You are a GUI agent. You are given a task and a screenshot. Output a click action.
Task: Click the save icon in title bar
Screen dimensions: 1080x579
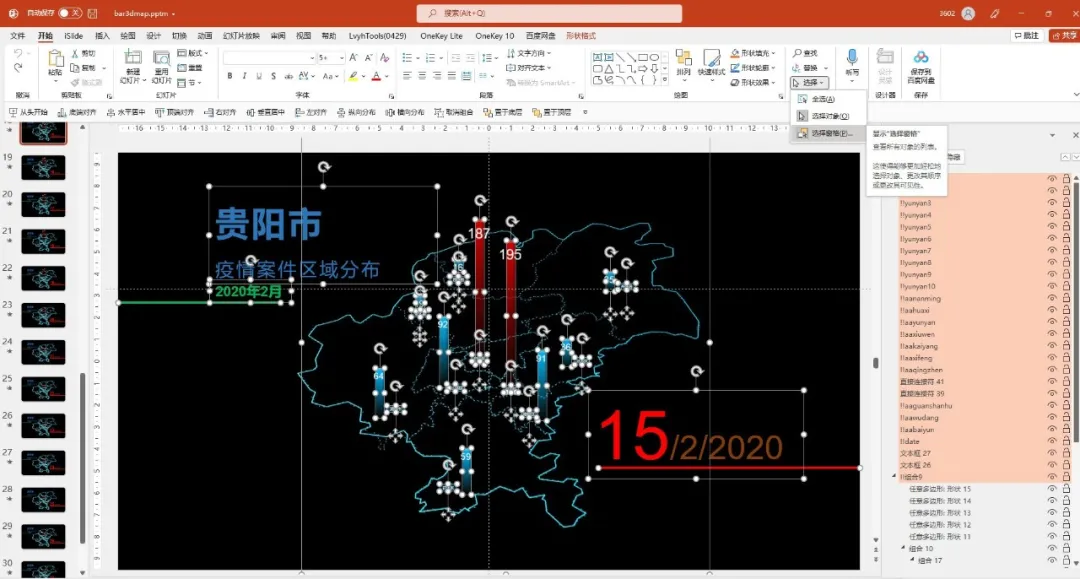point(92,13)
